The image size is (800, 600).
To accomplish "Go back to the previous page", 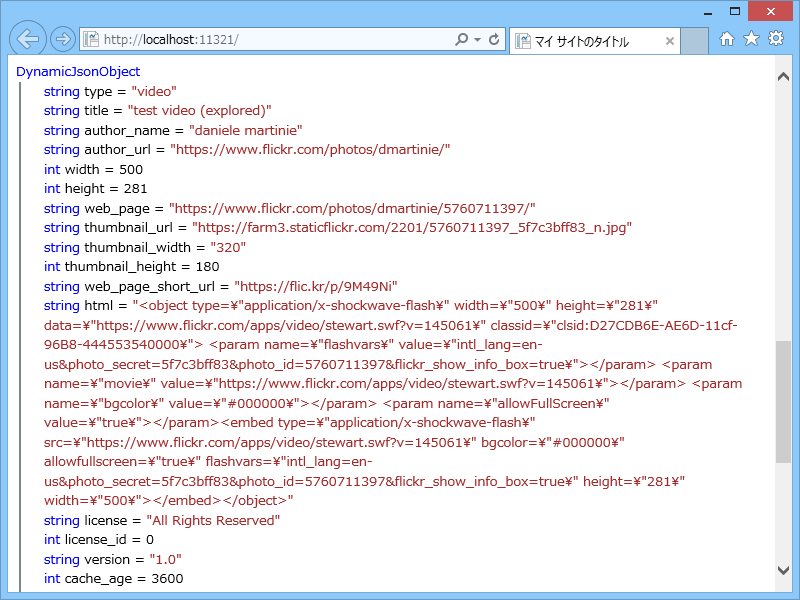I will (28, 38).
